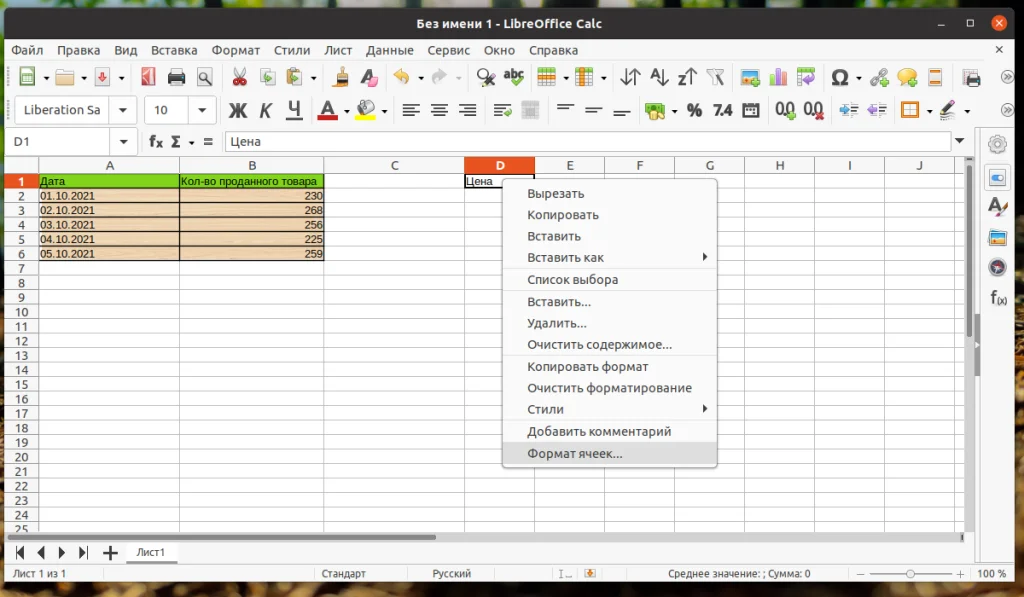Open the font name dropdown
The width and height of the screenshot is (1024, 597).
pos(123,110)
